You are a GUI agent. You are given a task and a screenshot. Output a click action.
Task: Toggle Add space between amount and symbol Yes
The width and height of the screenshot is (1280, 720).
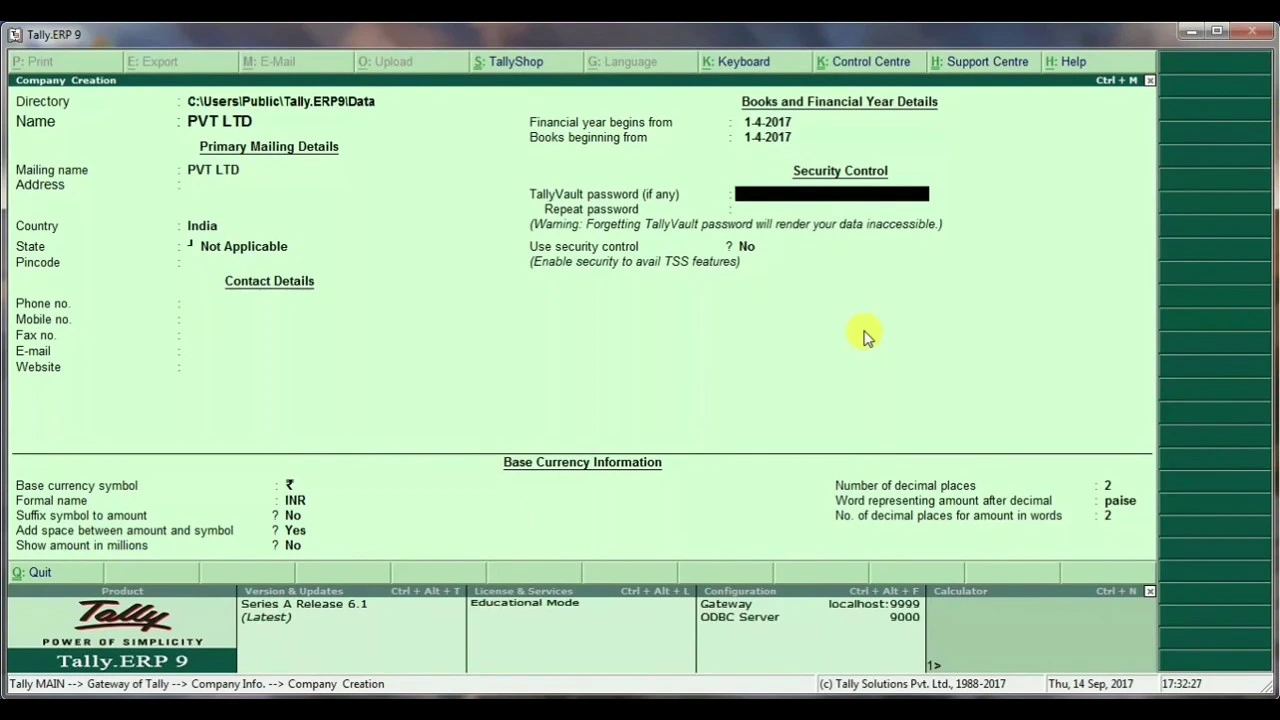(295, 531)
